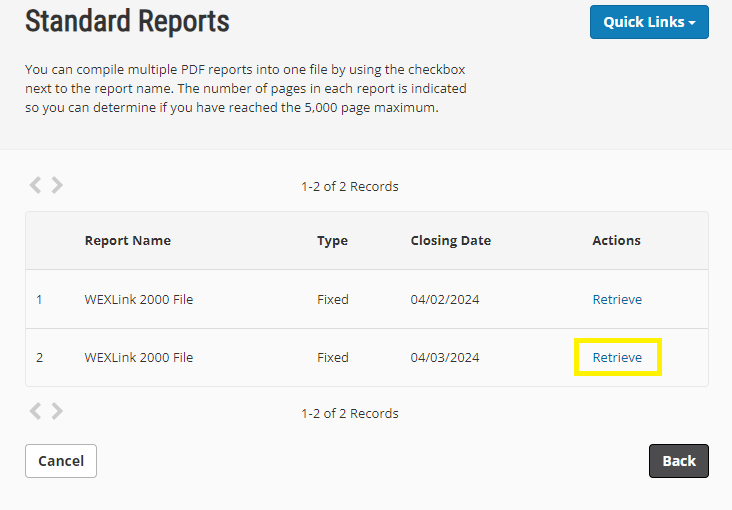Select the Closing Date column header
Viewport: 732px width, 510px height.
point(450,241)
